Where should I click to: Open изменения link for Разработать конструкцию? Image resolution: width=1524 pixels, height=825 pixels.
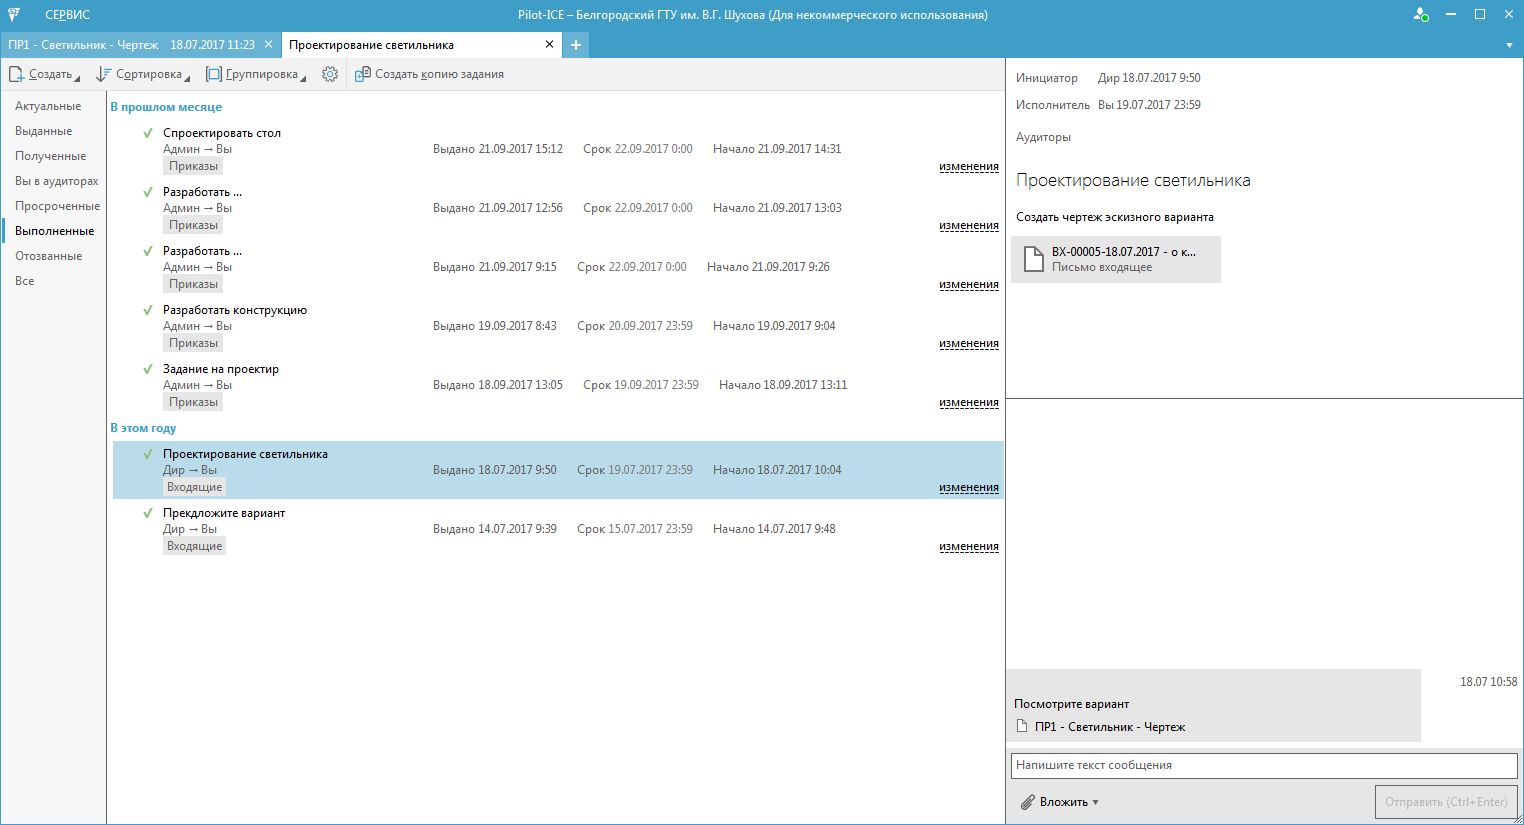click(x=969, y=344)
